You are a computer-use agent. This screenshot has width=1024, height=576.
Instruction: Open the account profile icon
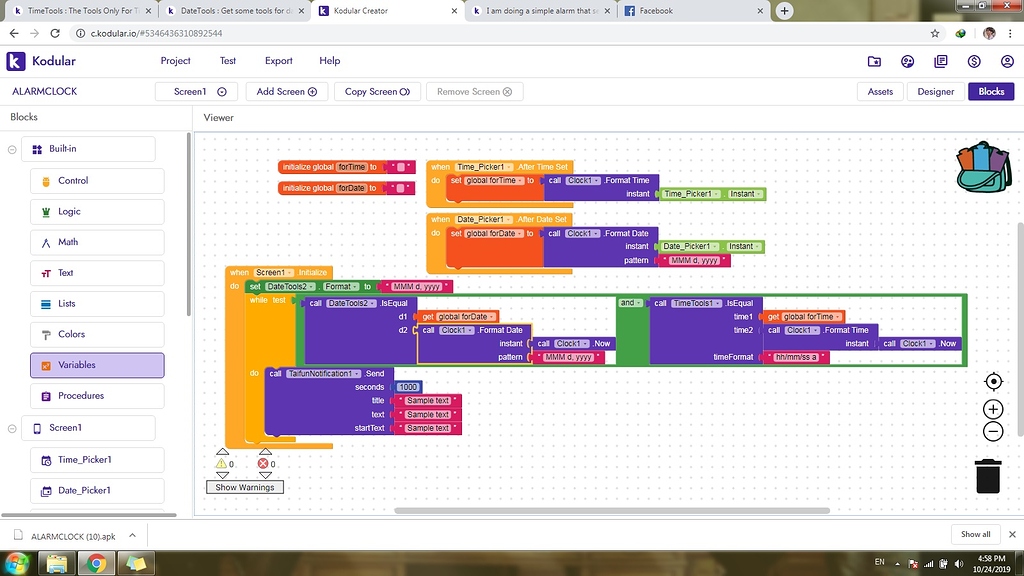coord(1007,61)
